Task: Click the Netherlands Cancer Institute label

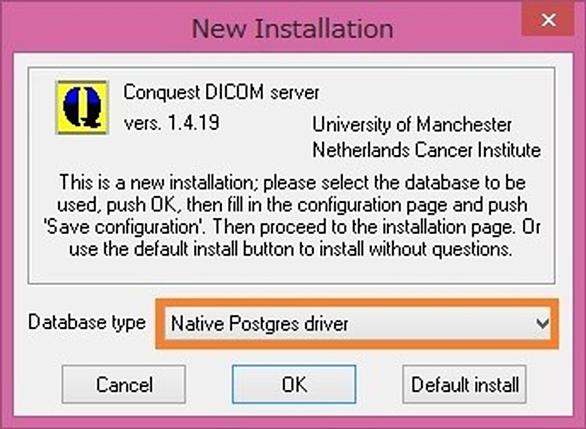Action: point(426,150)
